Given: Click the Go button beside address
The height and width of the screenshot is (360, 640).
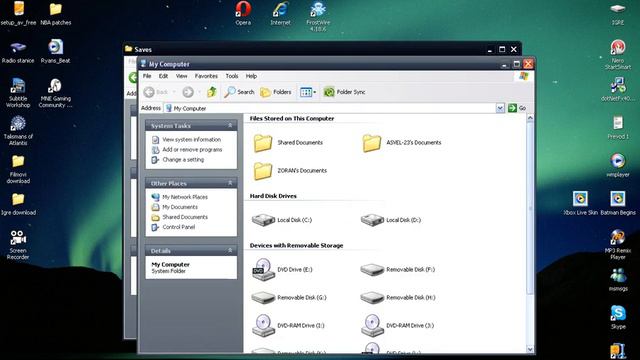Looking at the screenshot, I should click(x=517, y=108).
